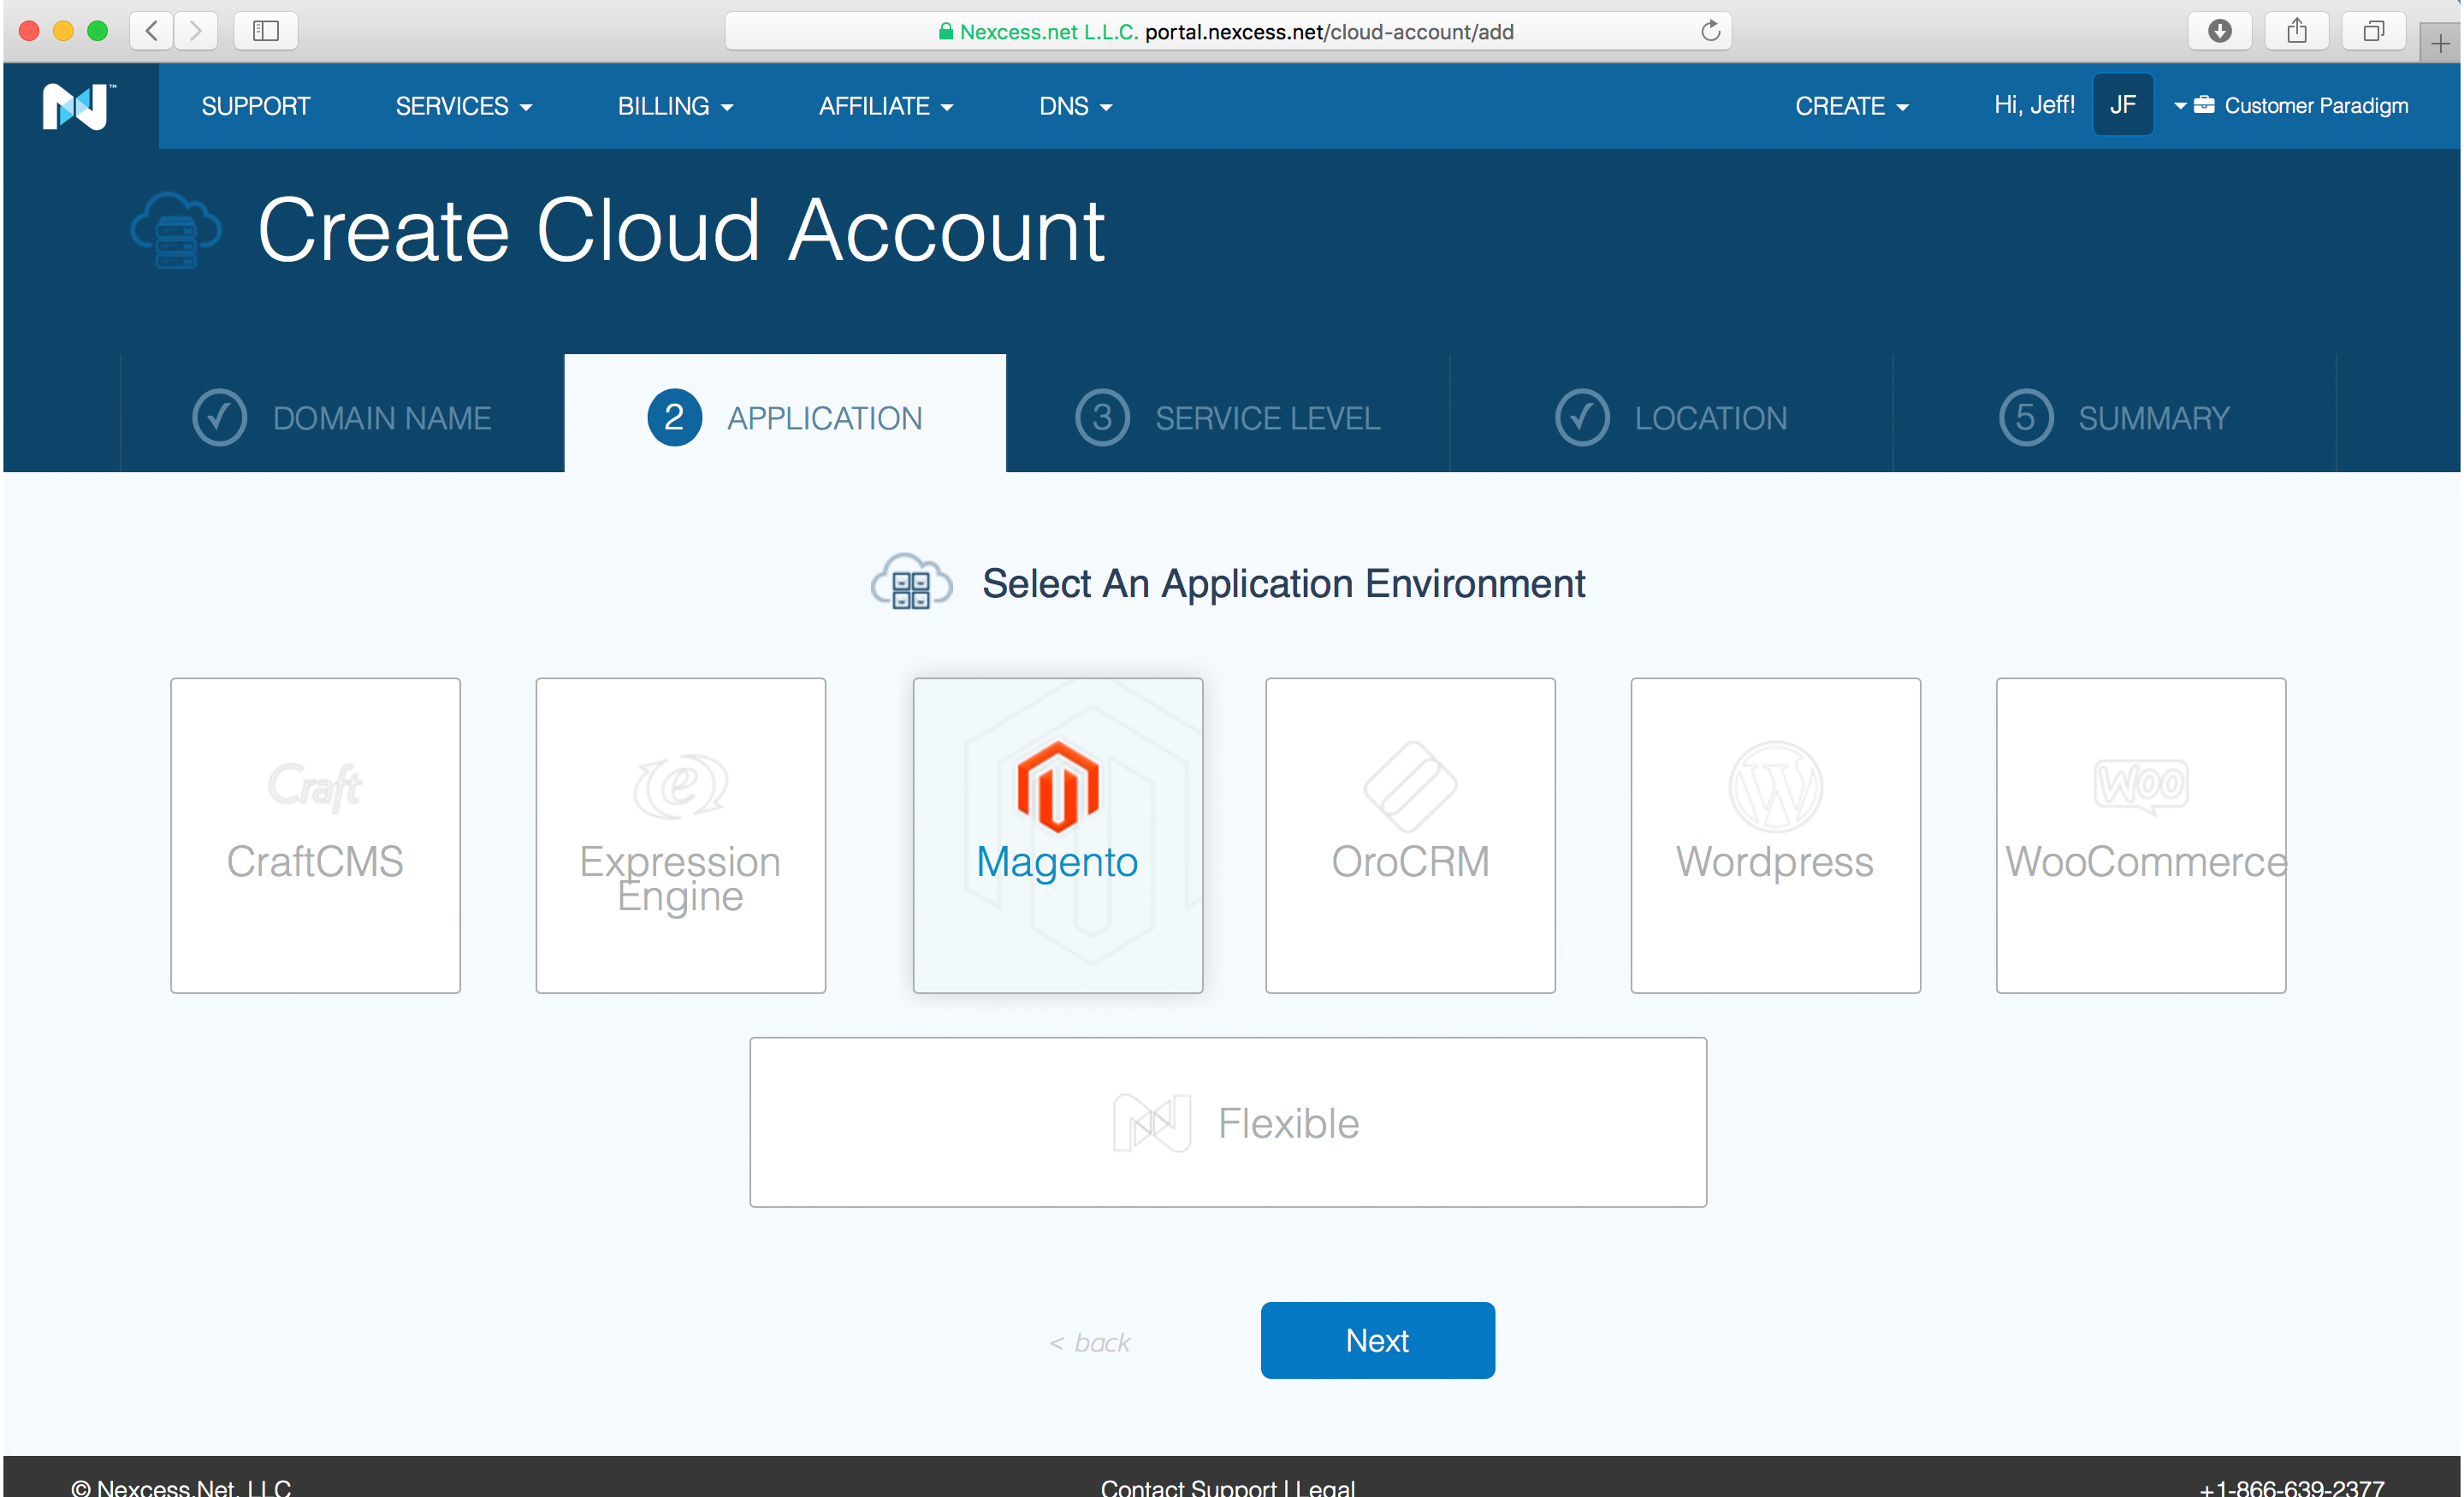Click the cloud server icon beside the title
The width and height of the screenshot is (2464, 1497).
176,230
